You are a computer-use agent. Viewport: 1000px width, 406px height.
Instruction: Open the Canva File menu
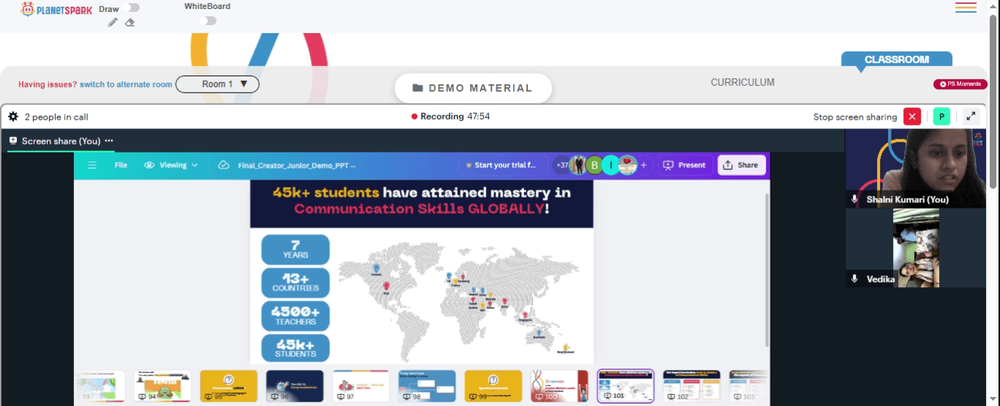(x=121, y=165)
